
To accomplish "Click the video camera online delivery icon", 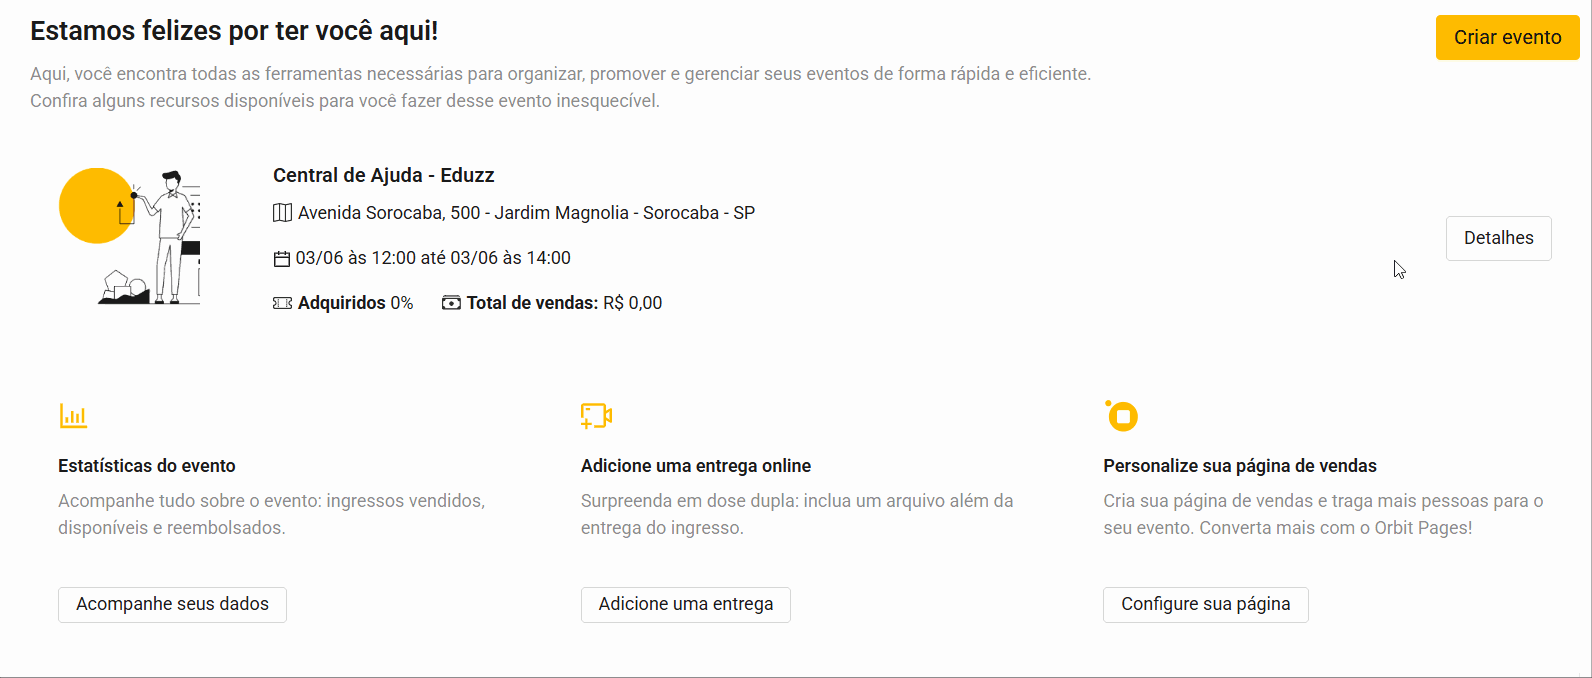I will click(596, 416).
